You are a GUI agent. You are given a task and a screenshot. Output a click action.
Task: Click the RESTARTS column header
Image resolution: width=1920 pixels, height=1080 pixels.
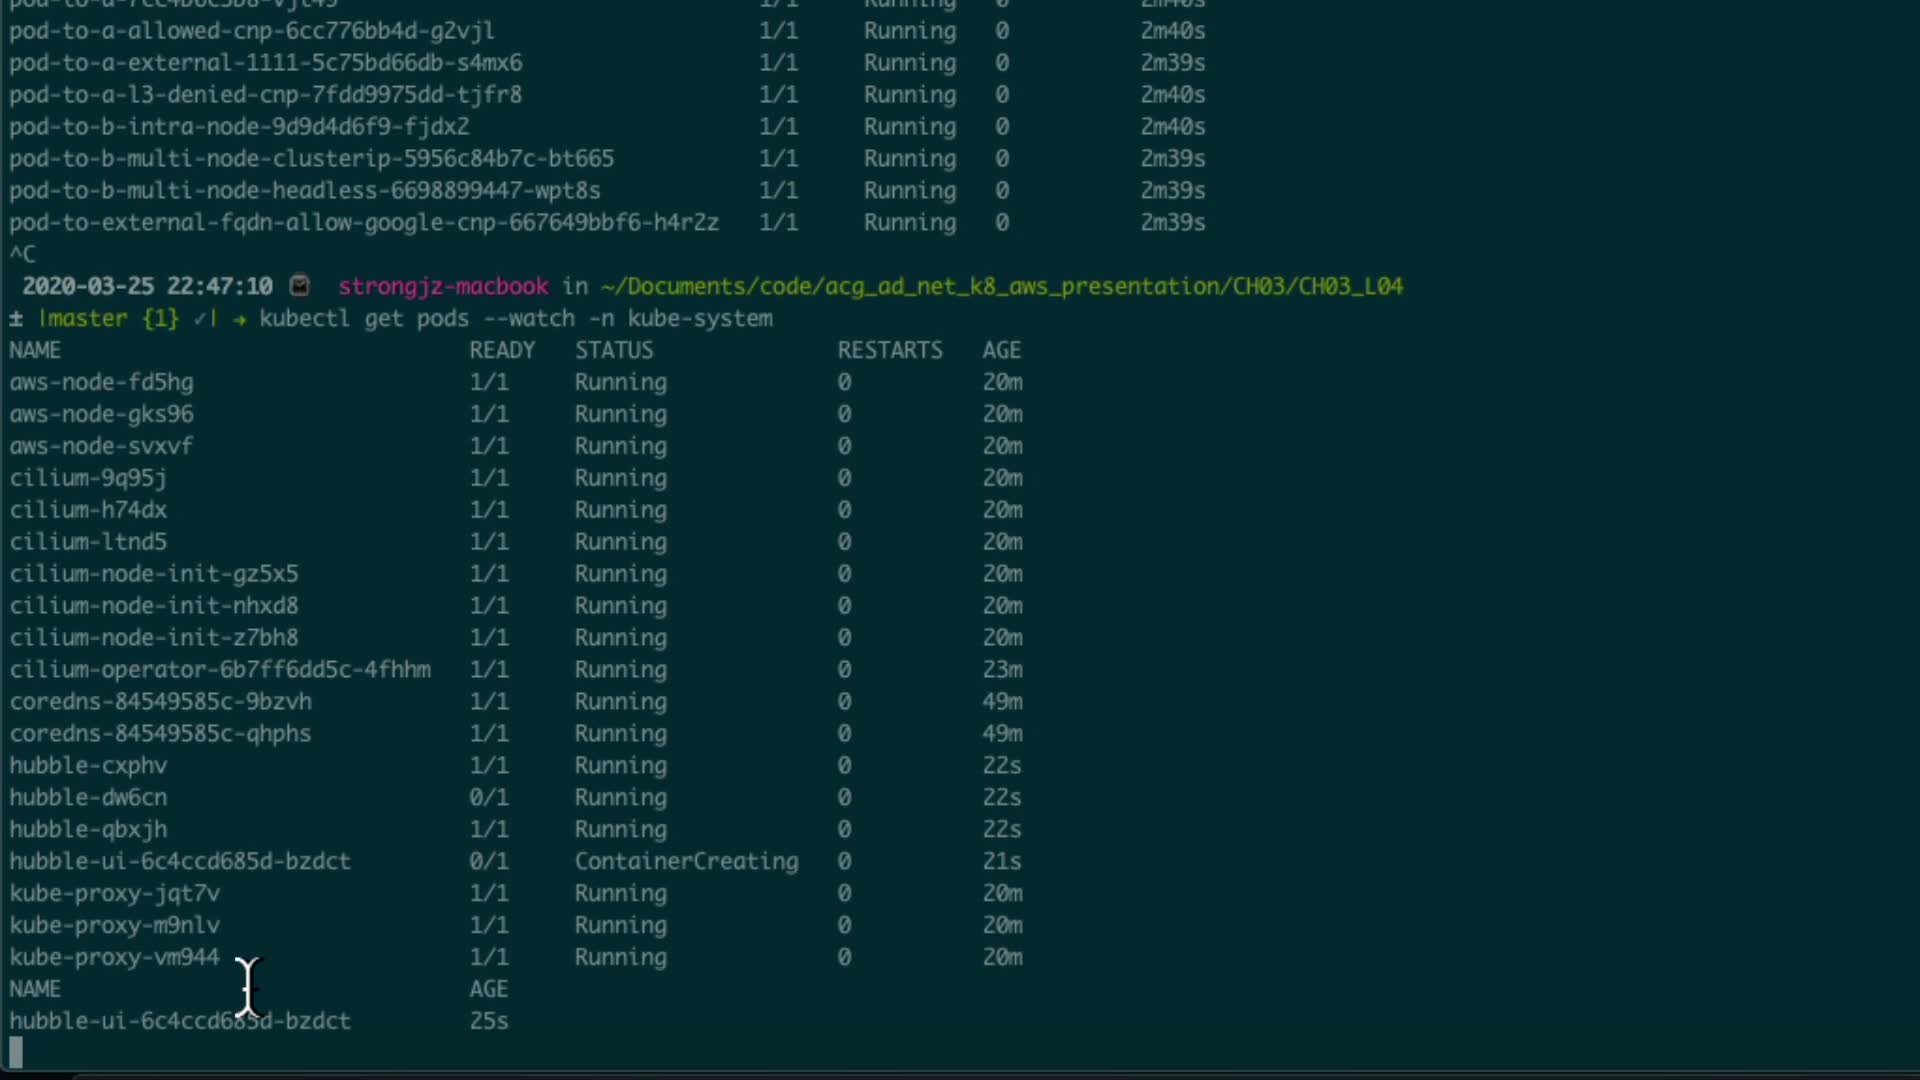click(x=889, y=350)
